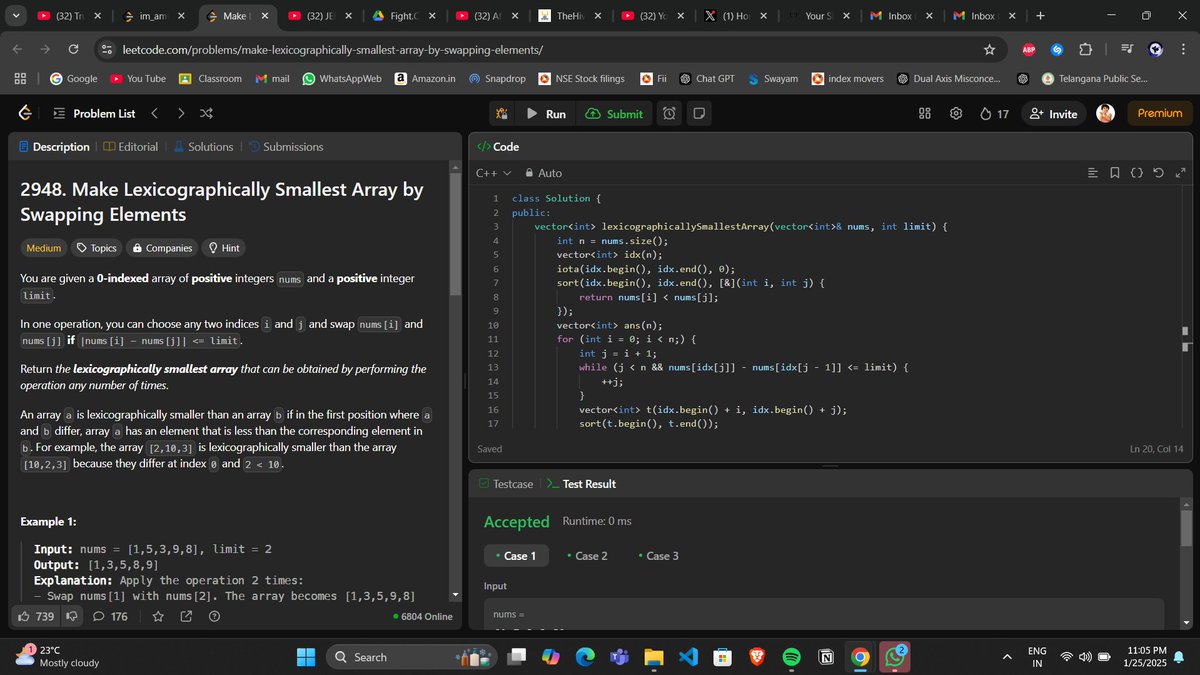
Task: Open the C++ language dropdown
Action: point(493,173)
